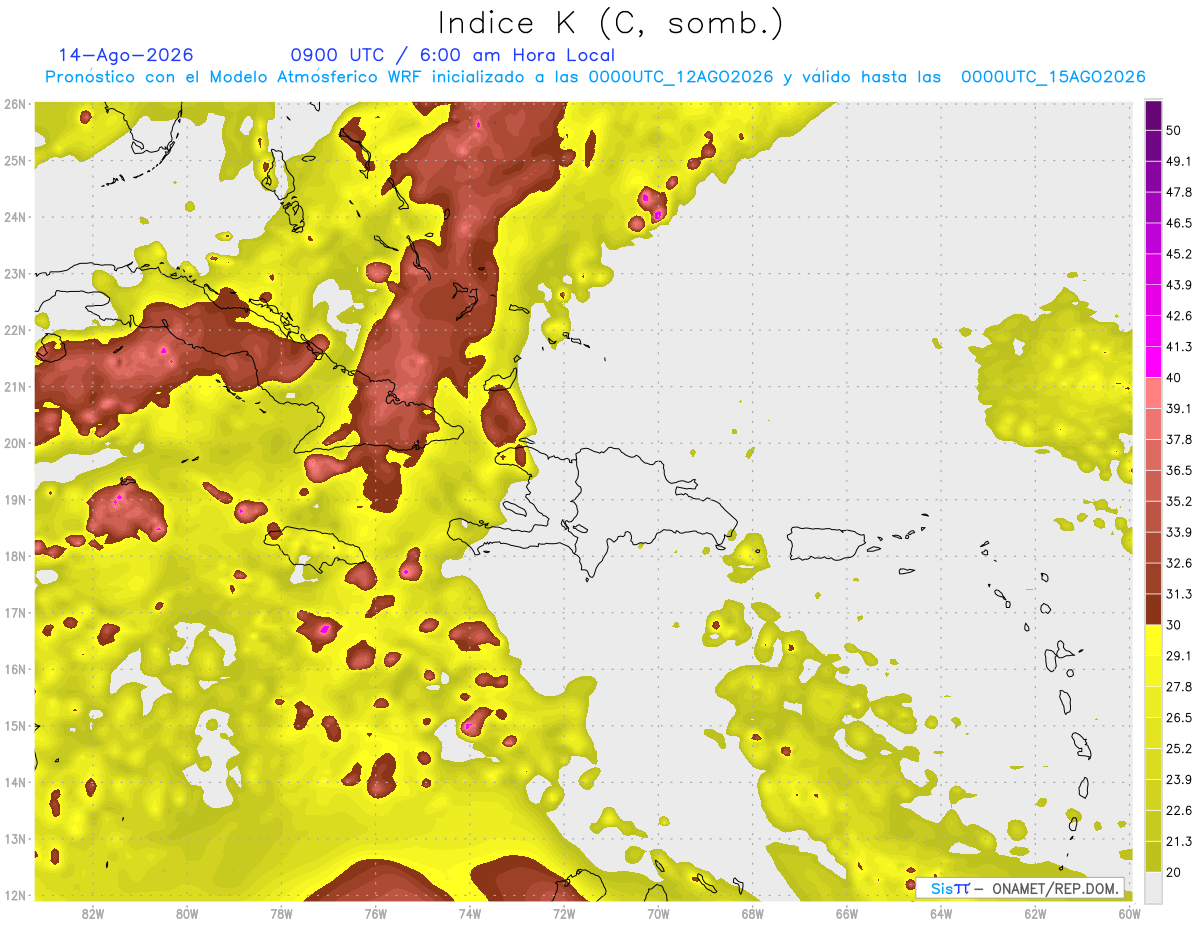Viewport: 1200px width, 927px height.
Task: Click the "27.8" colorbar value
Action: 1179,686
